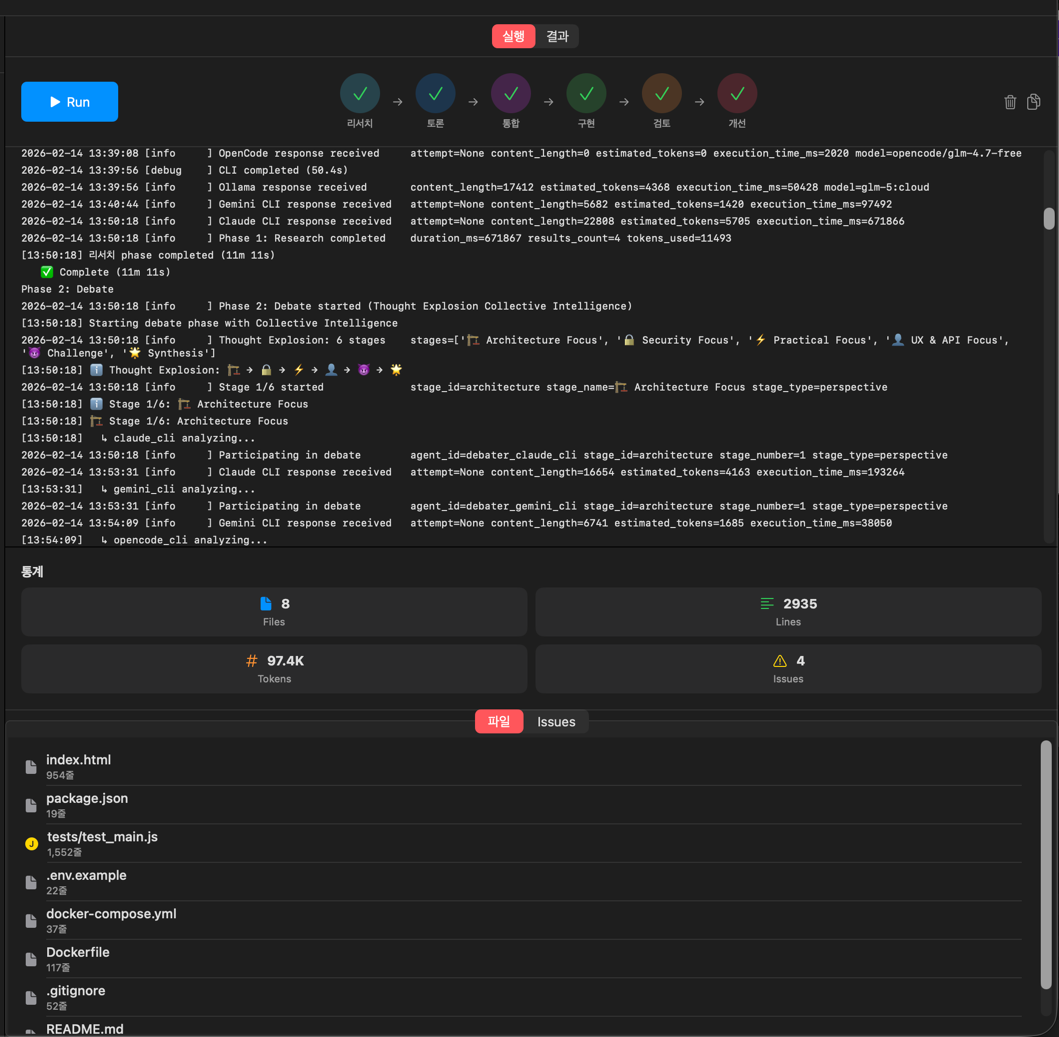The image size is (1059, 1037).
Task: Copy log output with clipboard icon
Action: click(1034, 102)
